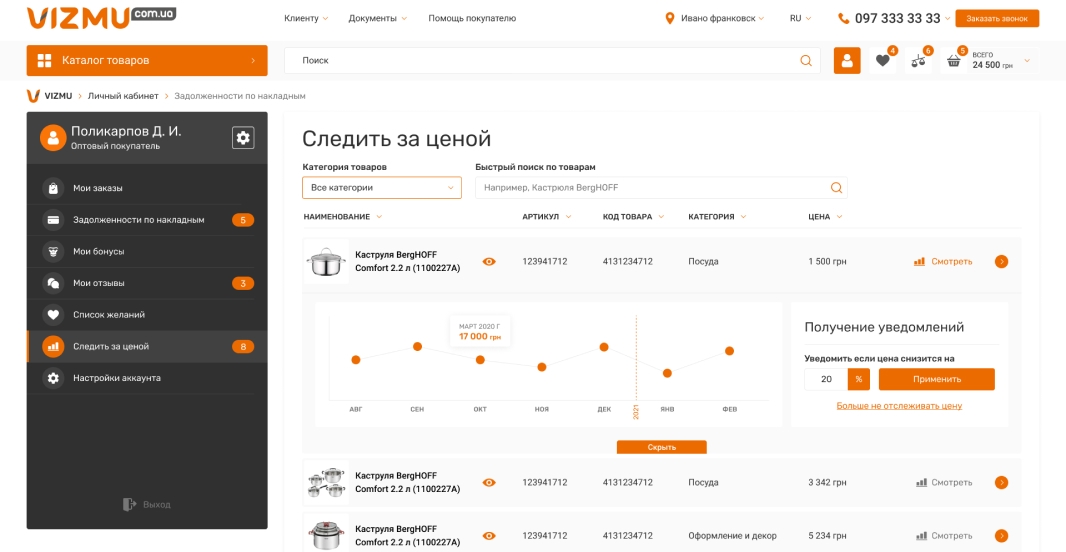
Task: Click the logout door icon
Action: pos(129,504)
